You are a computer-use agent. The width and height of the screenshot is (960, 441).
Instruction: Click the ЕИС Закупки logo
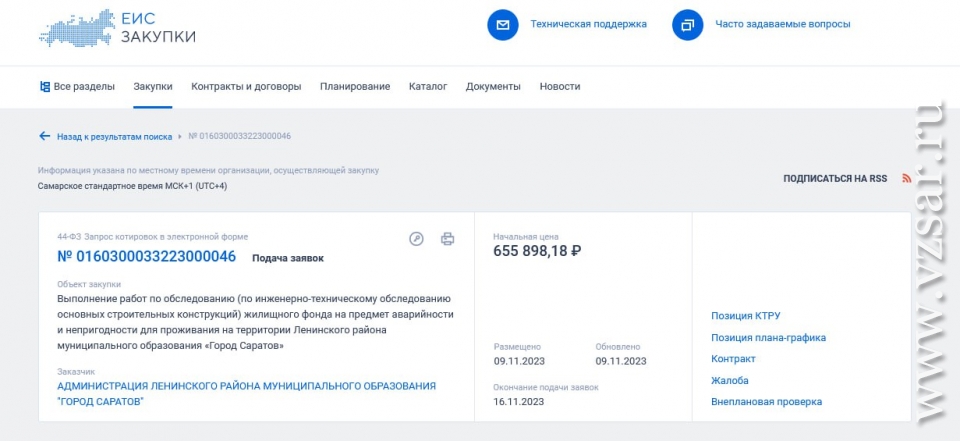pyautogui.click(x=118, y=28)
